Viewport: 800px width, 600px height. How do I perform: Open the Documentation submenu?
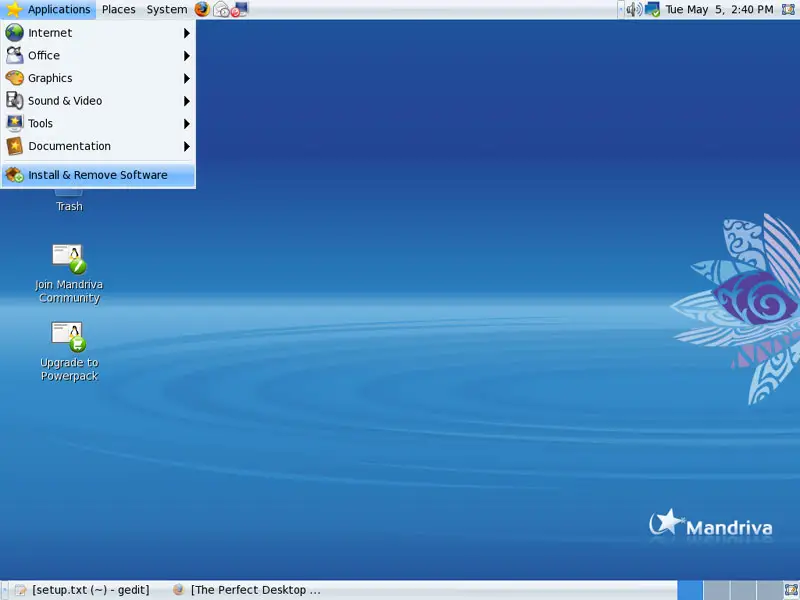click(98, 146)
